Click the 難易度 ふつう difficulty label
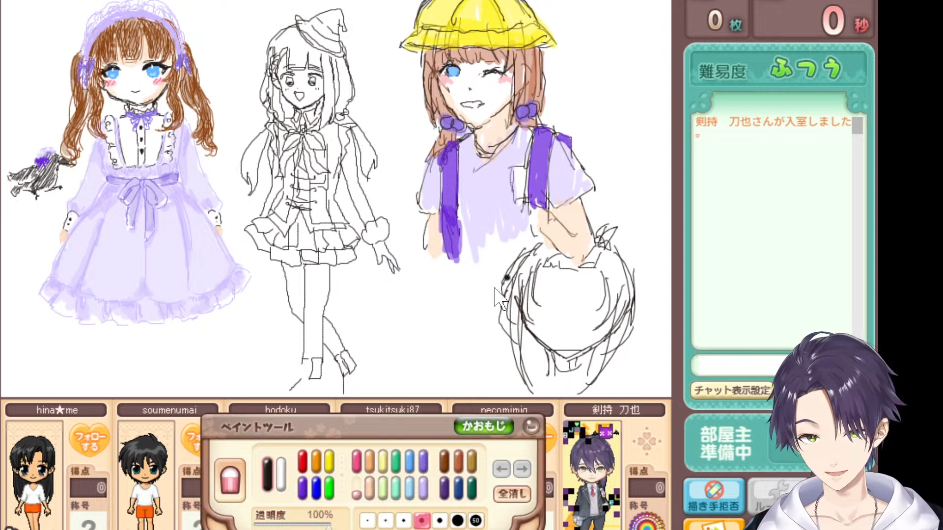 [778, 70]
